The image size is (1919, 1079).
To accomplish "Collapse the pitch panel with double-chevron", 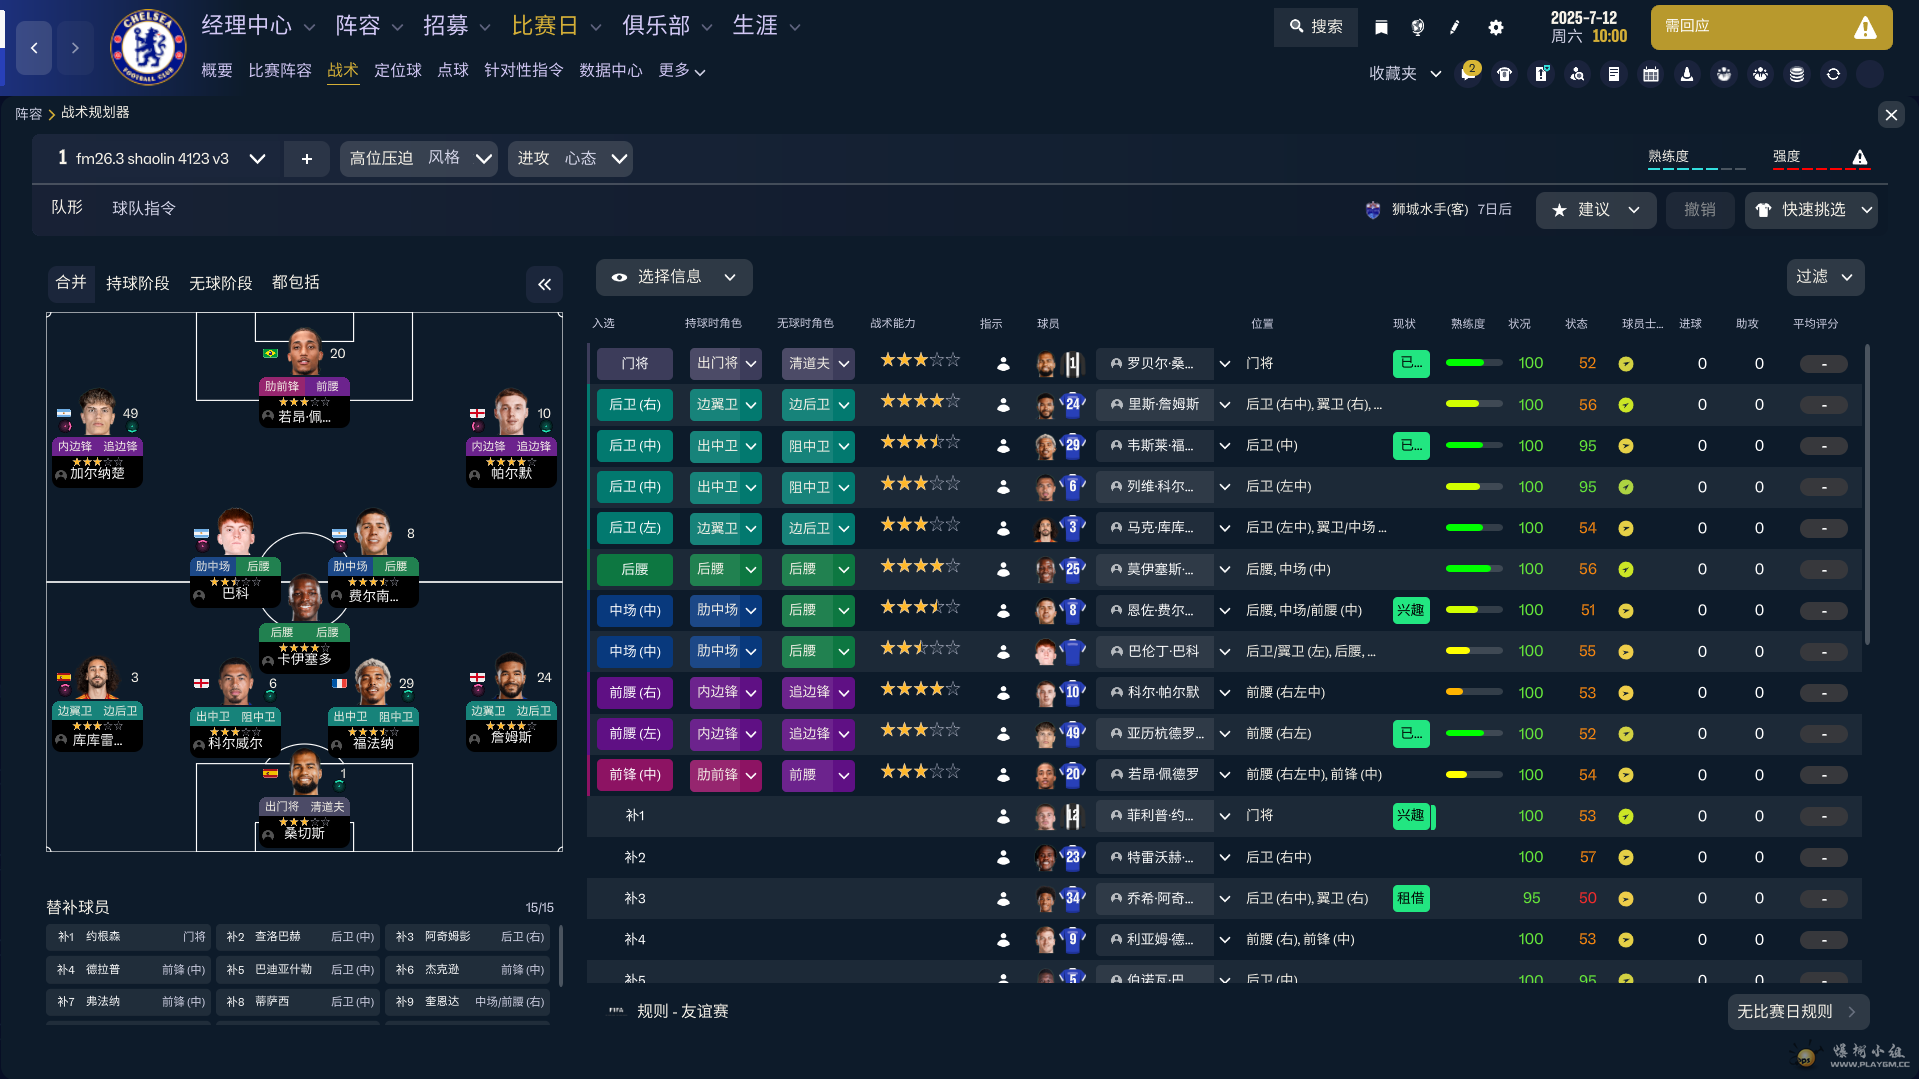I will (x=545, y=284).
